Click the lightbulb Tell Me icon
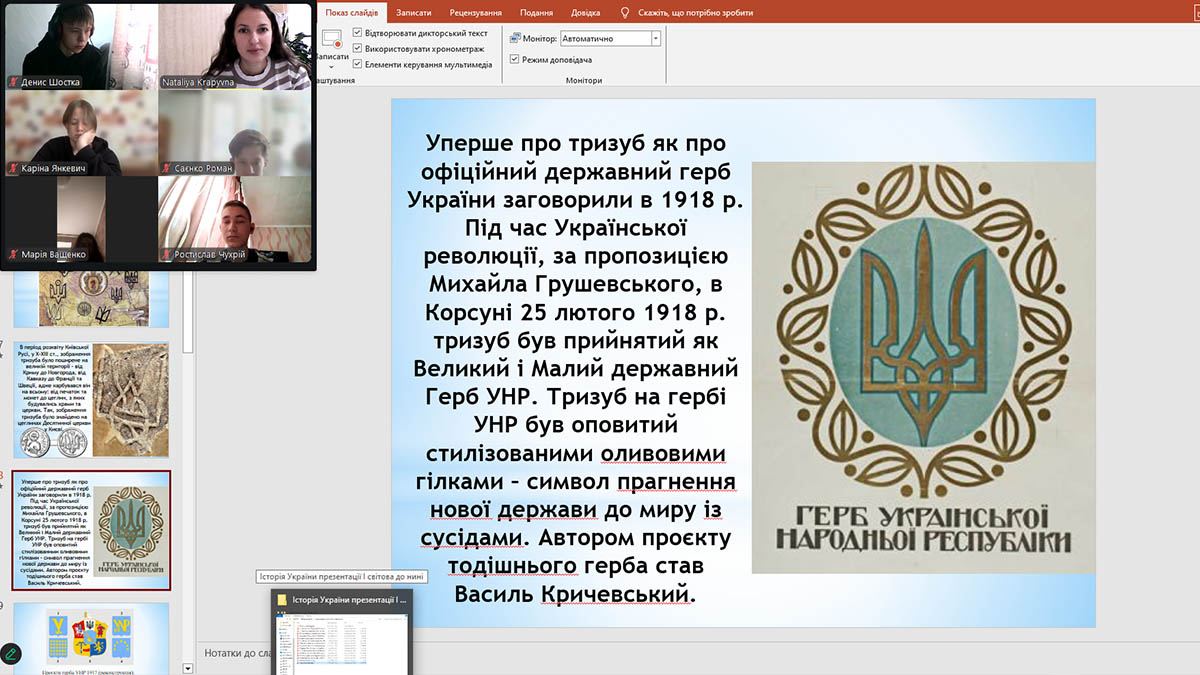This screenshot has width=1200, height=675. click(x=625, y=13)
